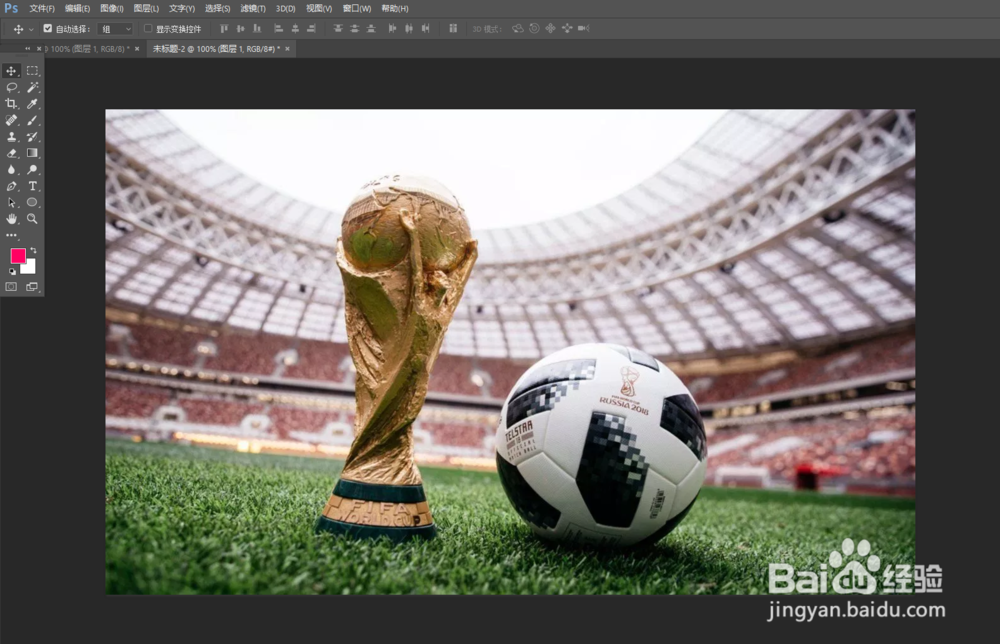Select the Pen tool
The image size is (1000, 644).
[x=11, y=186]
